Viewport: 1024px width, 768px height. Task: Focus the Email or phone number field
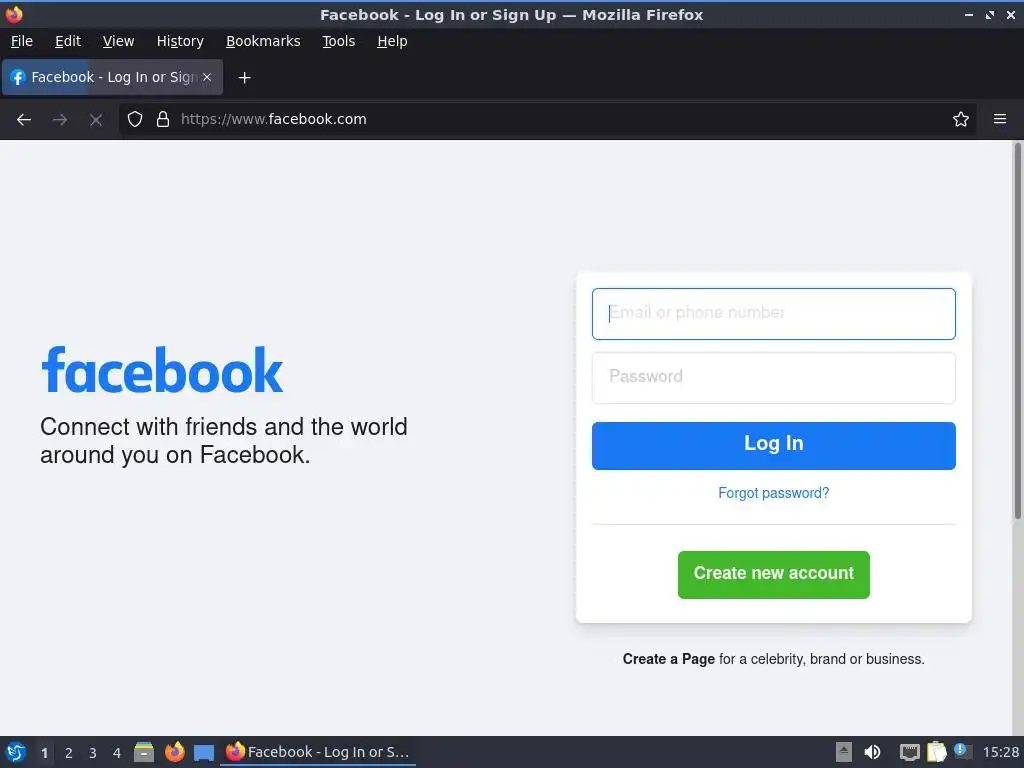[774, 313]
